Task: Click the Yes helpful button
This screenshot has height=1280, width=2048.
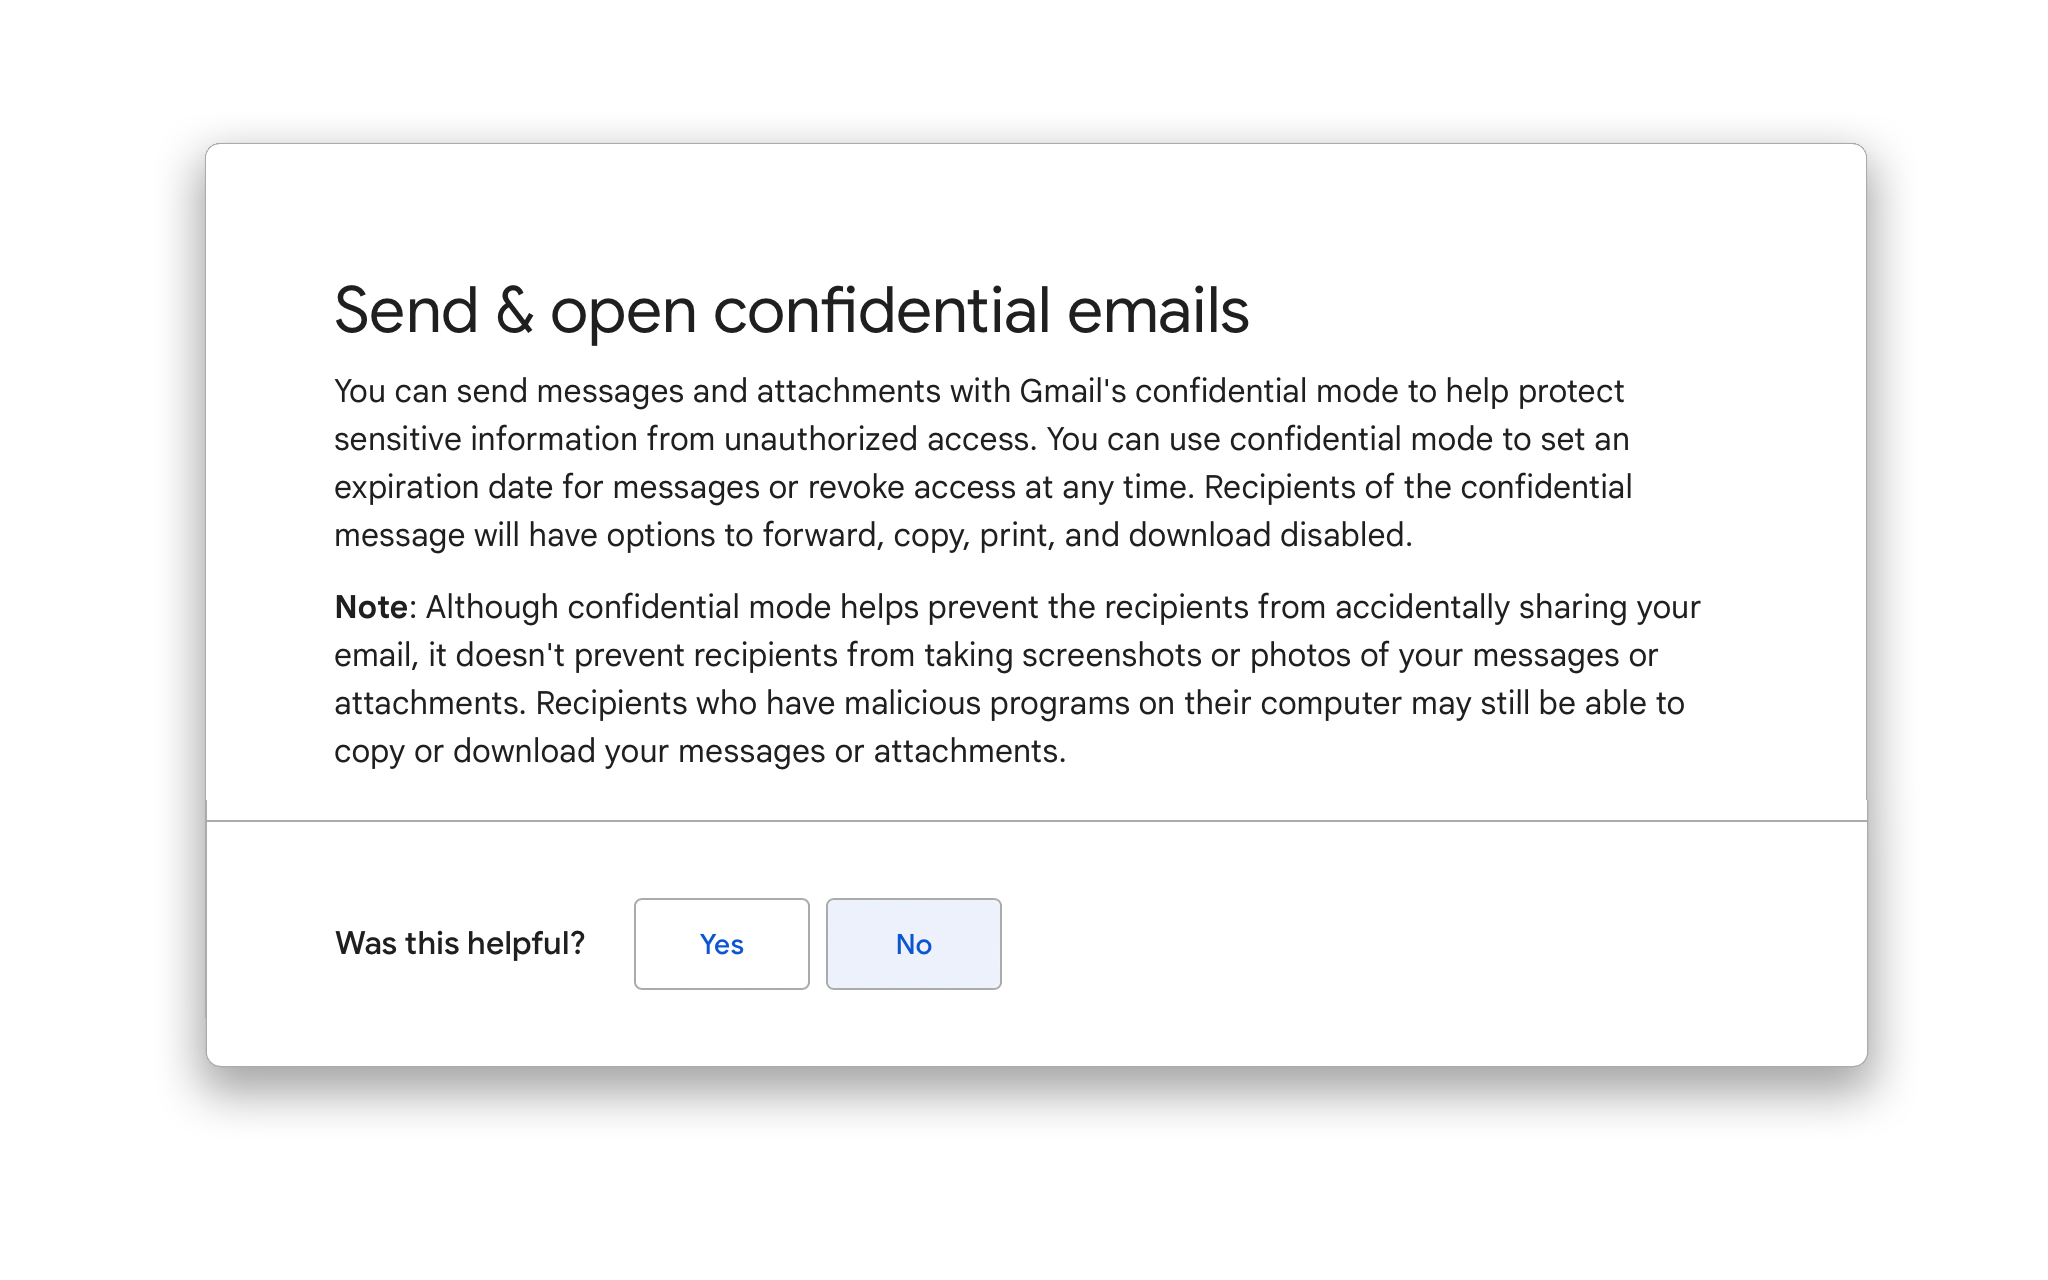Action: (721, 944)
